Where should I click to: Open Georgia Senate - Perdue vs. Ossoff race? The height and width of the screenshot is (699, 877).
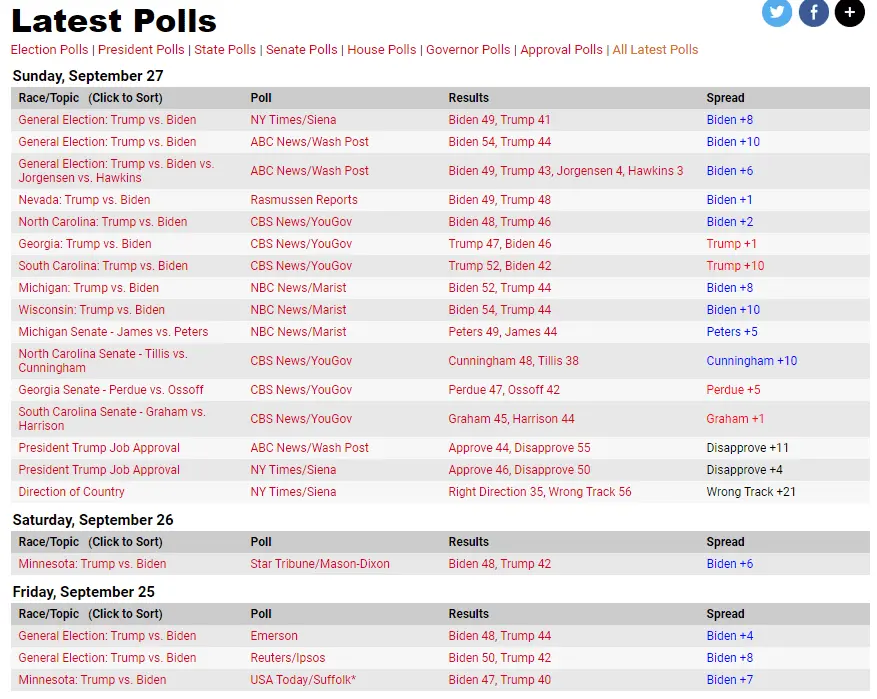coord(110,390)
